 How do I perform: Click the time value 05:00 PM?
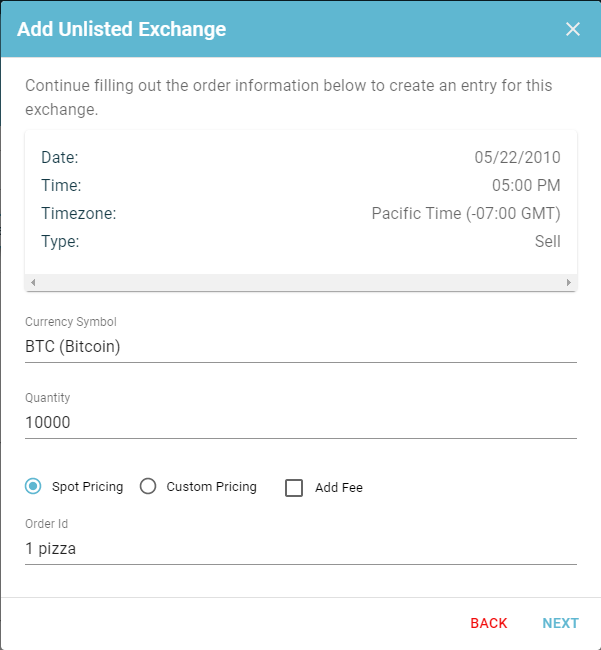coord(526,185)
